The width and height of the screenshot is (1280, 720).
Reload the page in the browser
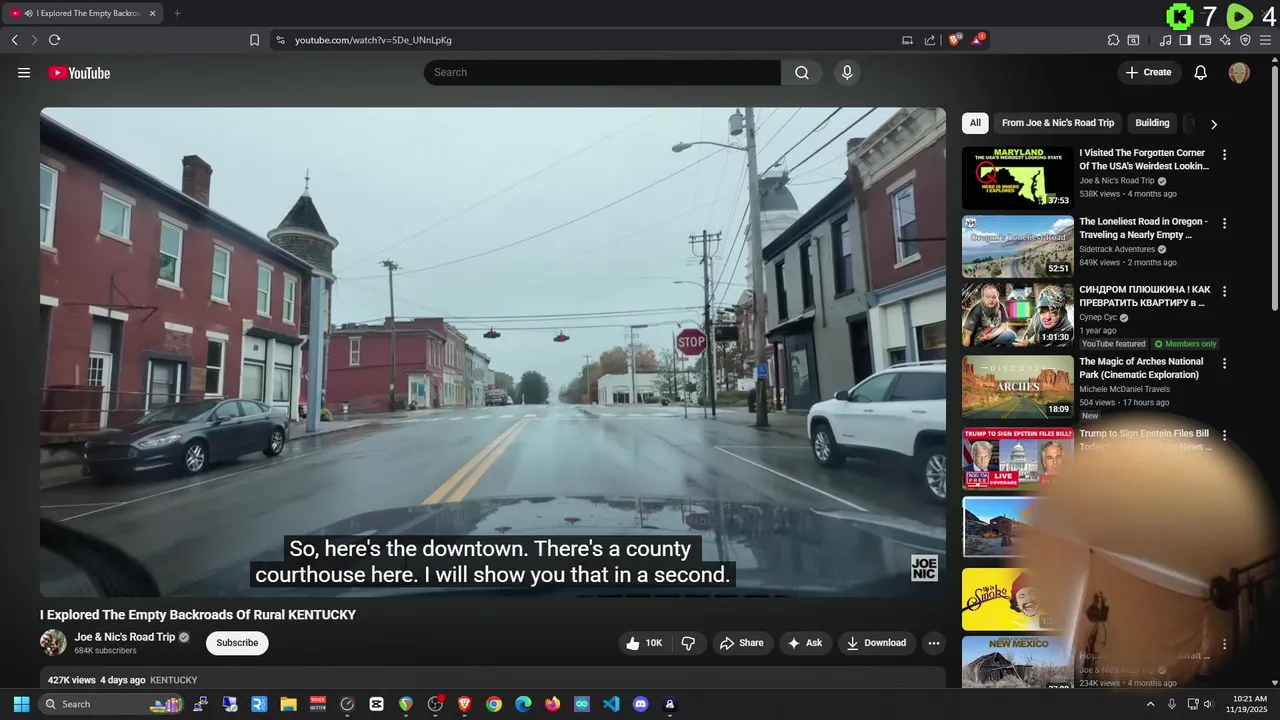click(54, 40)
